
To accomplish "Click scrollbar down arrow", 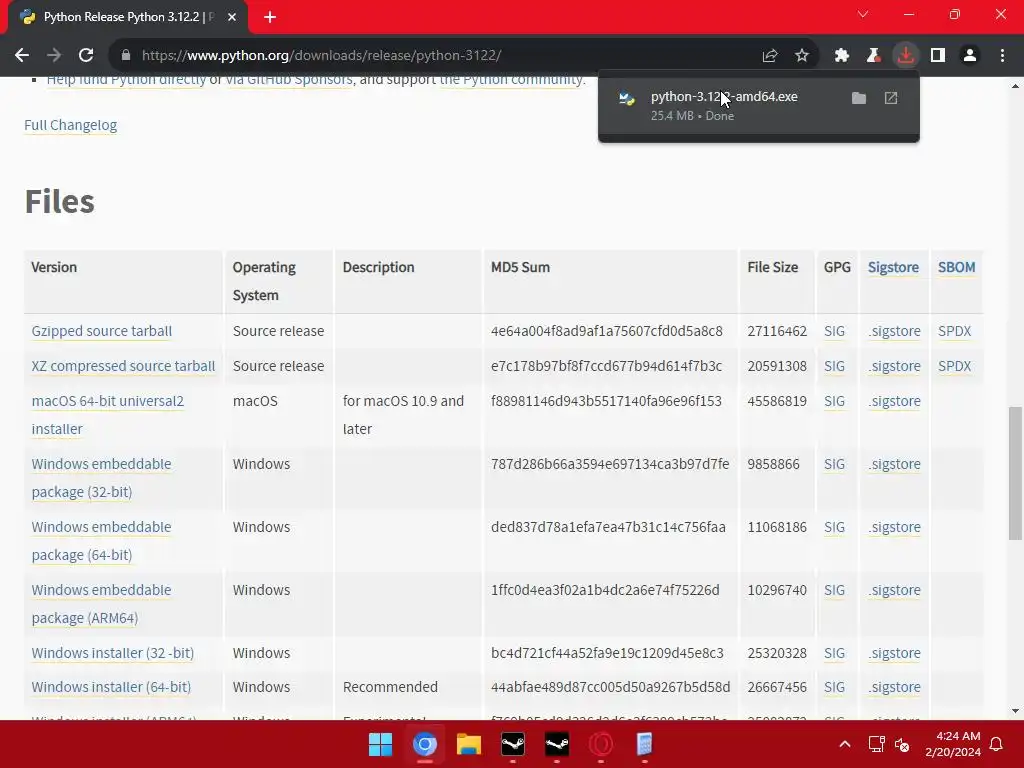I will tap(1015, 711).
